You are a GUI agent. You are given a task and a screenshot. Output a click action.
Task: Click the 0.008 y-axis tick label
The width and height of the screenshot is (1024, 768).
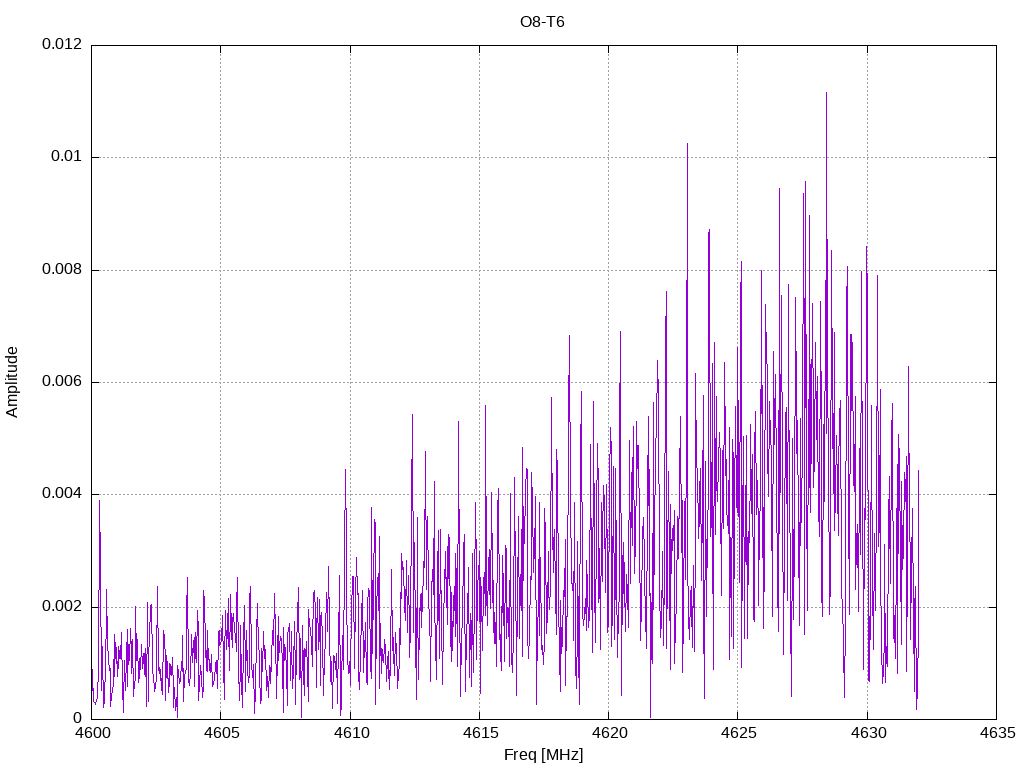[62, 270]
